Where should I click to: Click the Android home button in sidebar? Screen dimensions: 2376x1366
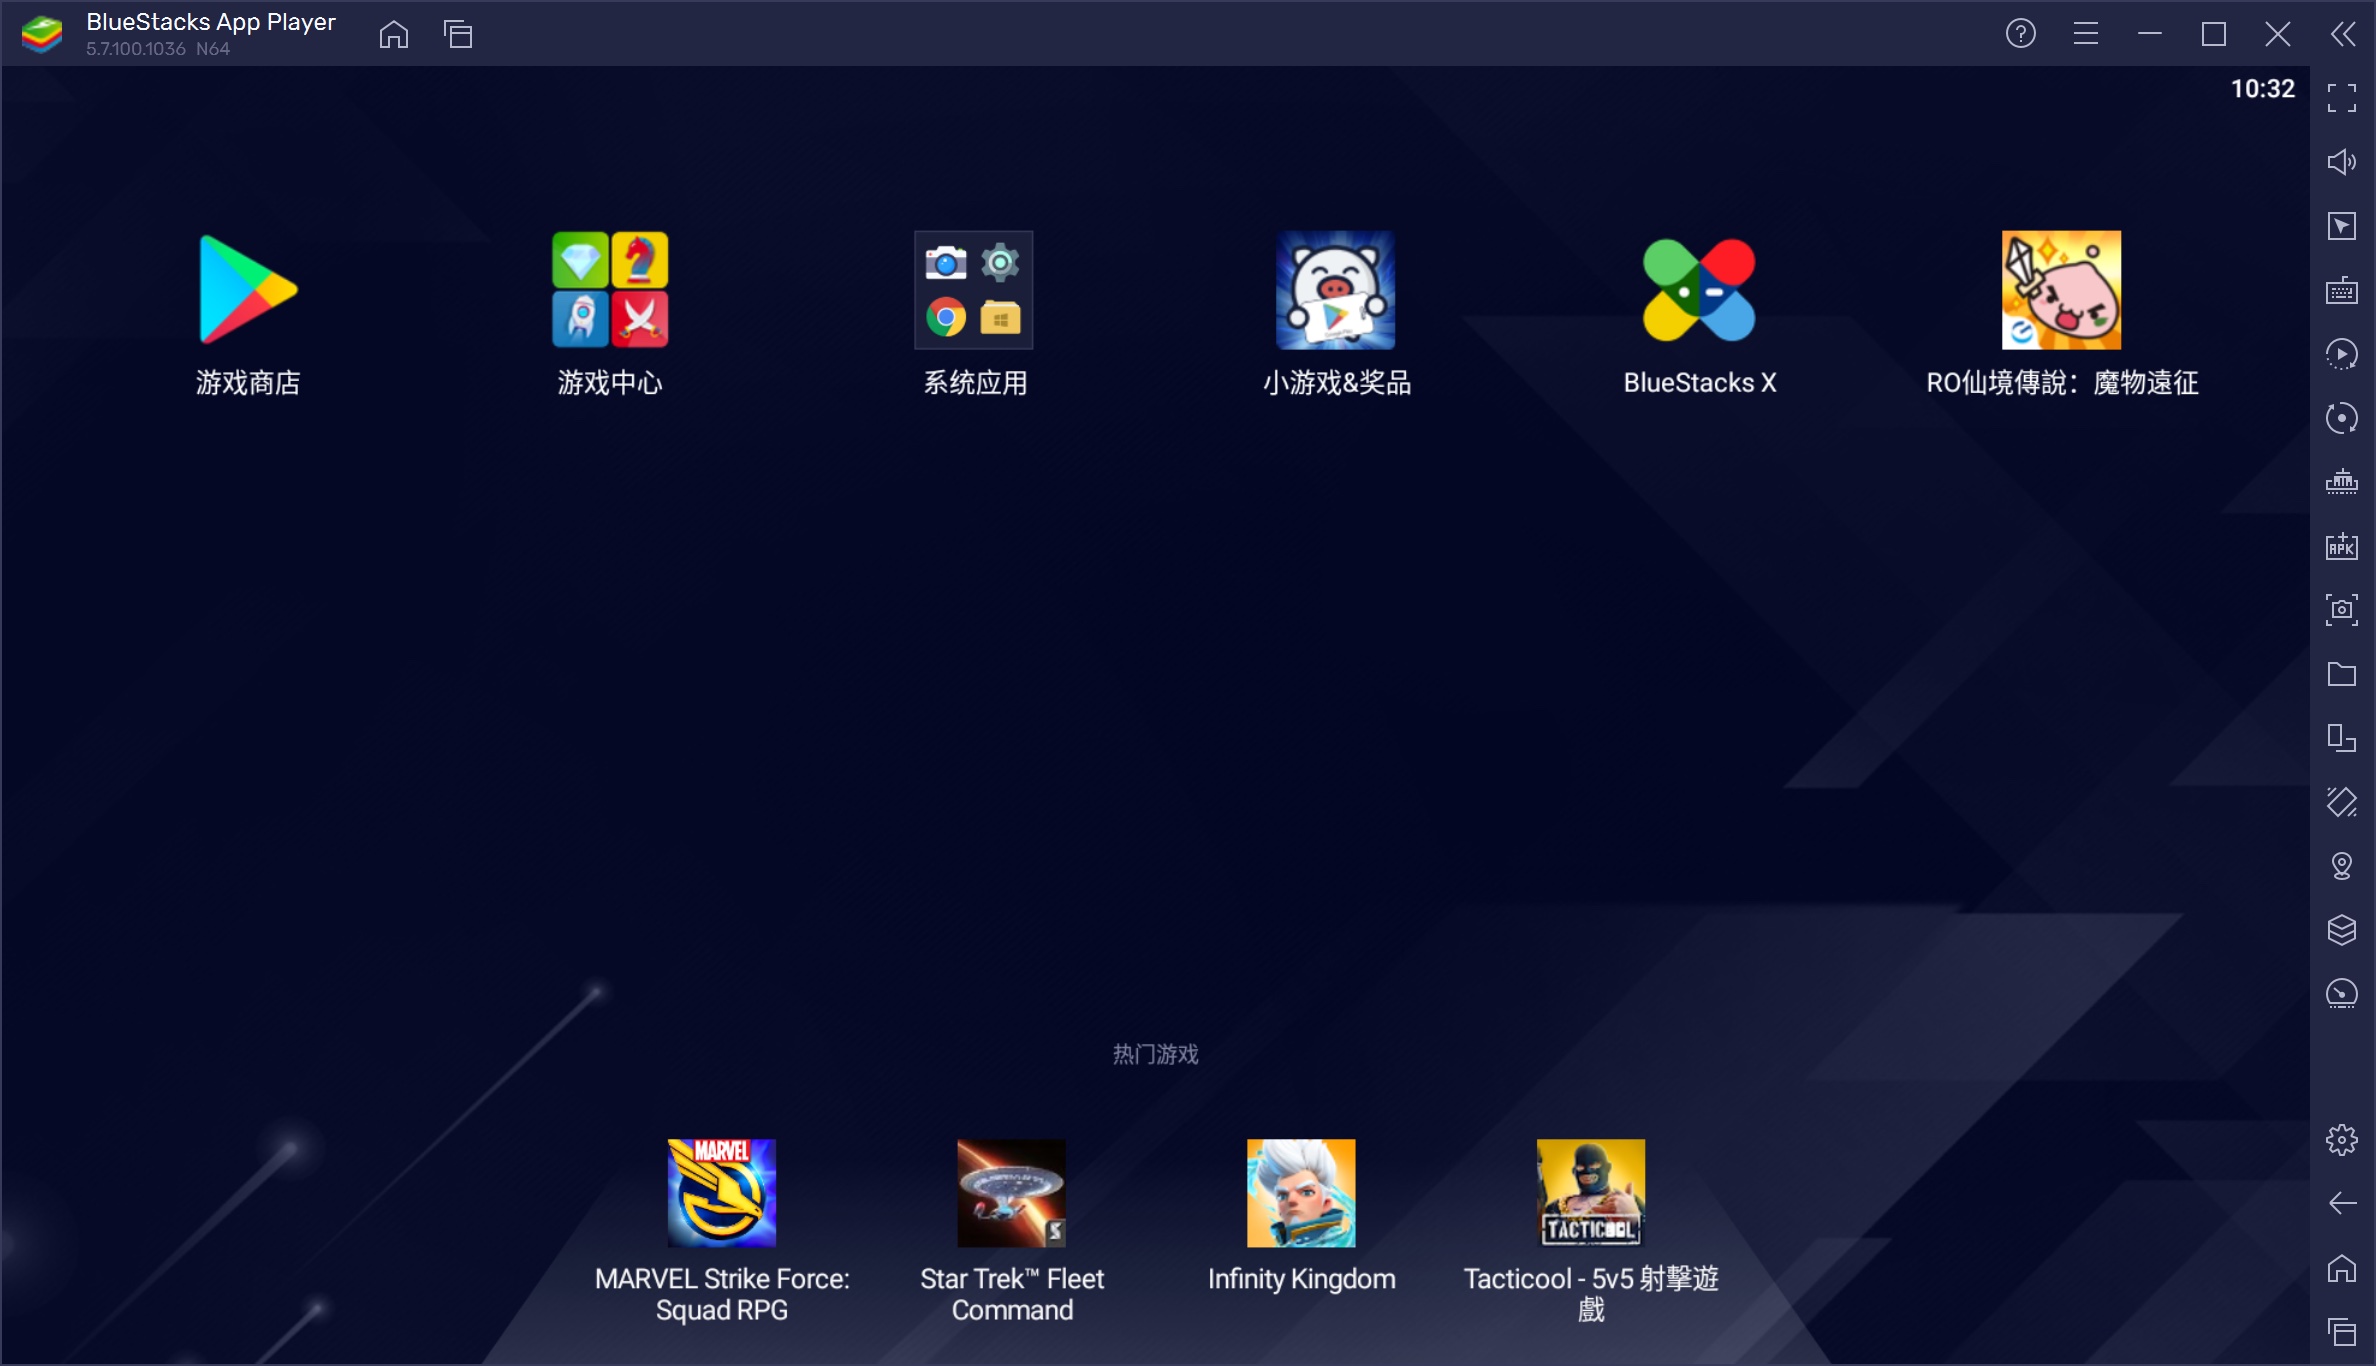point(2342,1268)
